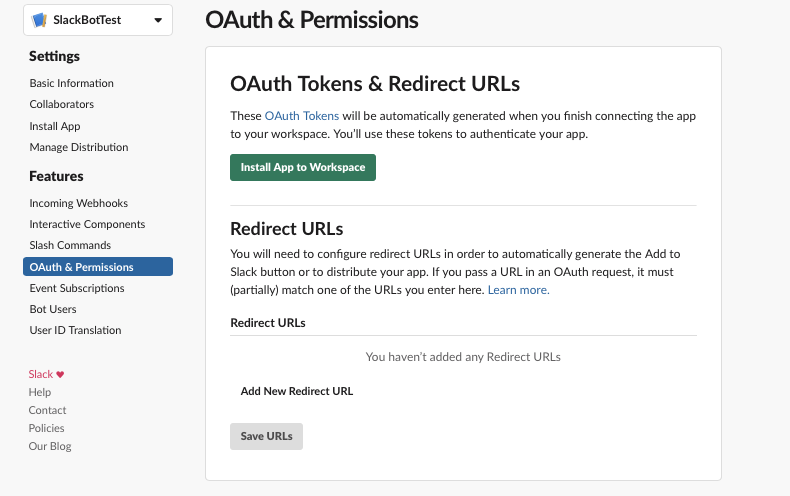Open the Bot Users page
The width and height of the screenshot is (790, 496).
(x=53, y=309)
